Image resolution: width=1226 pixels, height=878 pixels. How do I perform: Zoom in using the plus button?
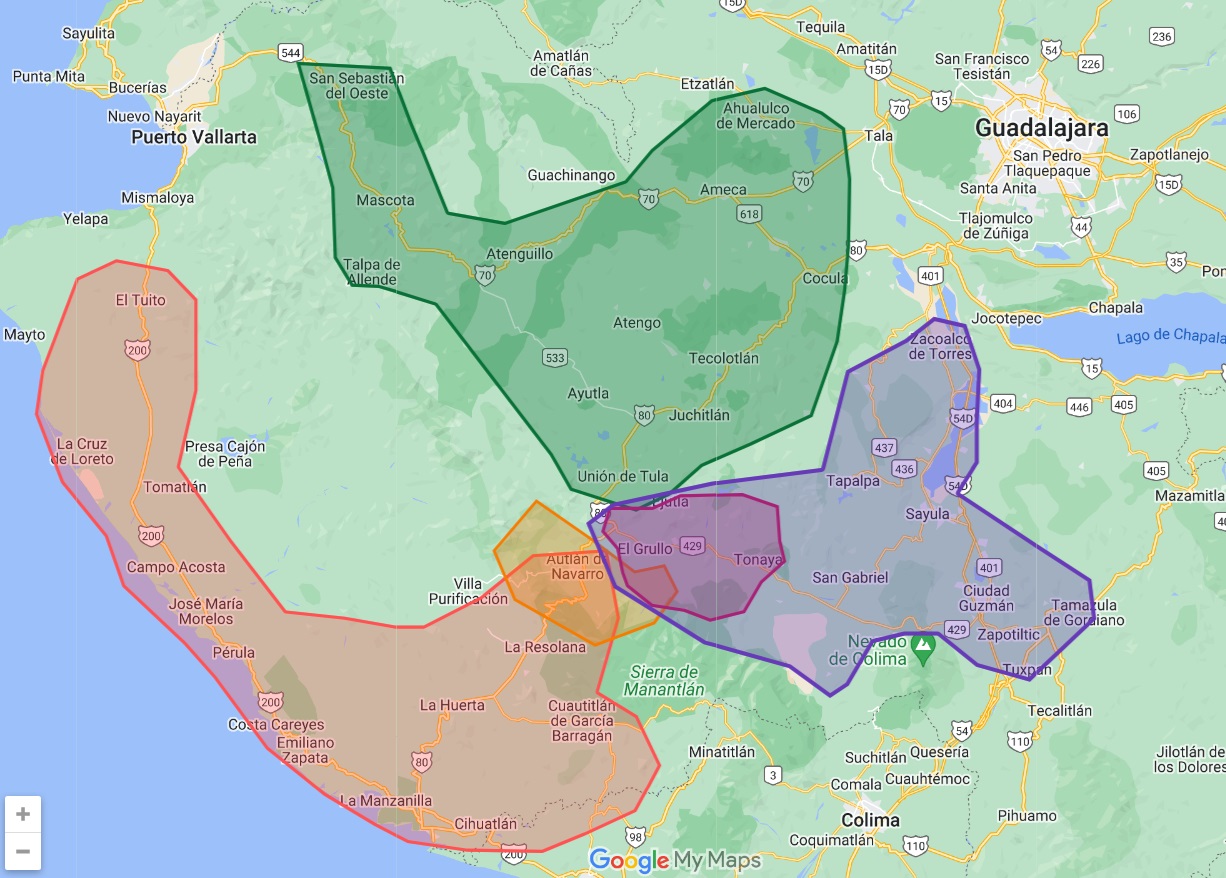[x=23, y=814]
